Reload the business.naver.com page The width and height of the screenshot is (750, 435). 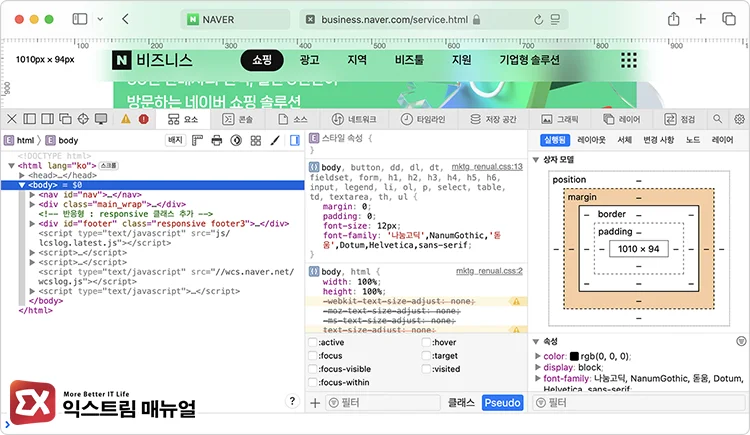point(538,20)
